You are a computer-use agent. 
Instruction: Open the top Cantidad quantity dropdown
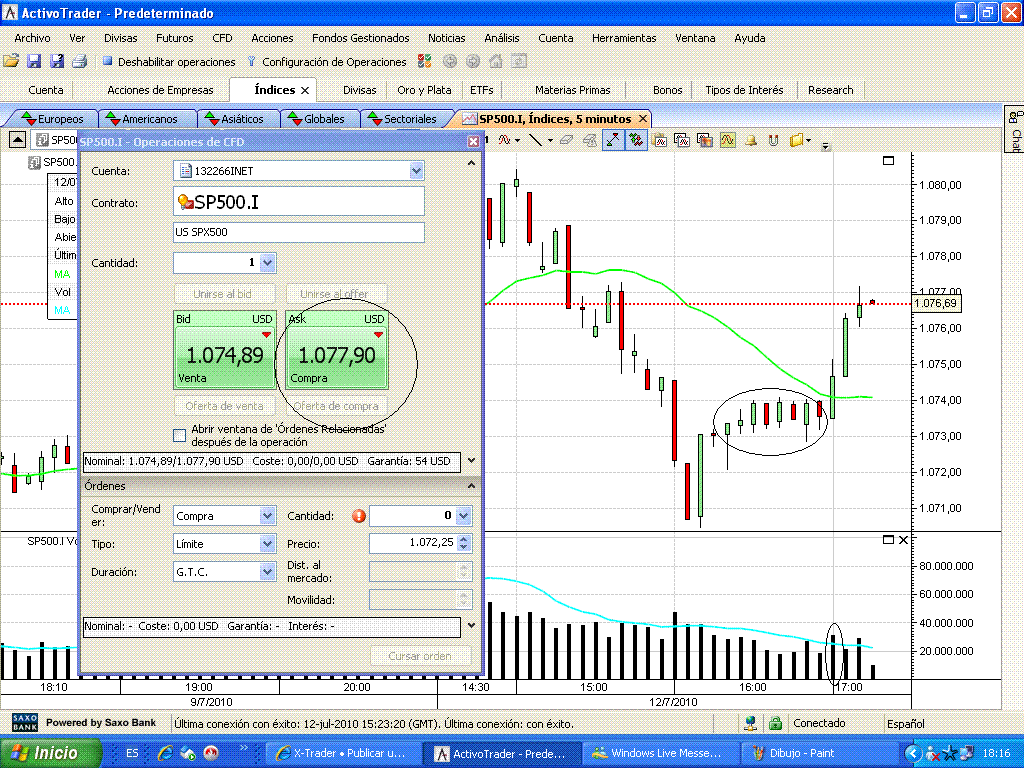point(268,263)
